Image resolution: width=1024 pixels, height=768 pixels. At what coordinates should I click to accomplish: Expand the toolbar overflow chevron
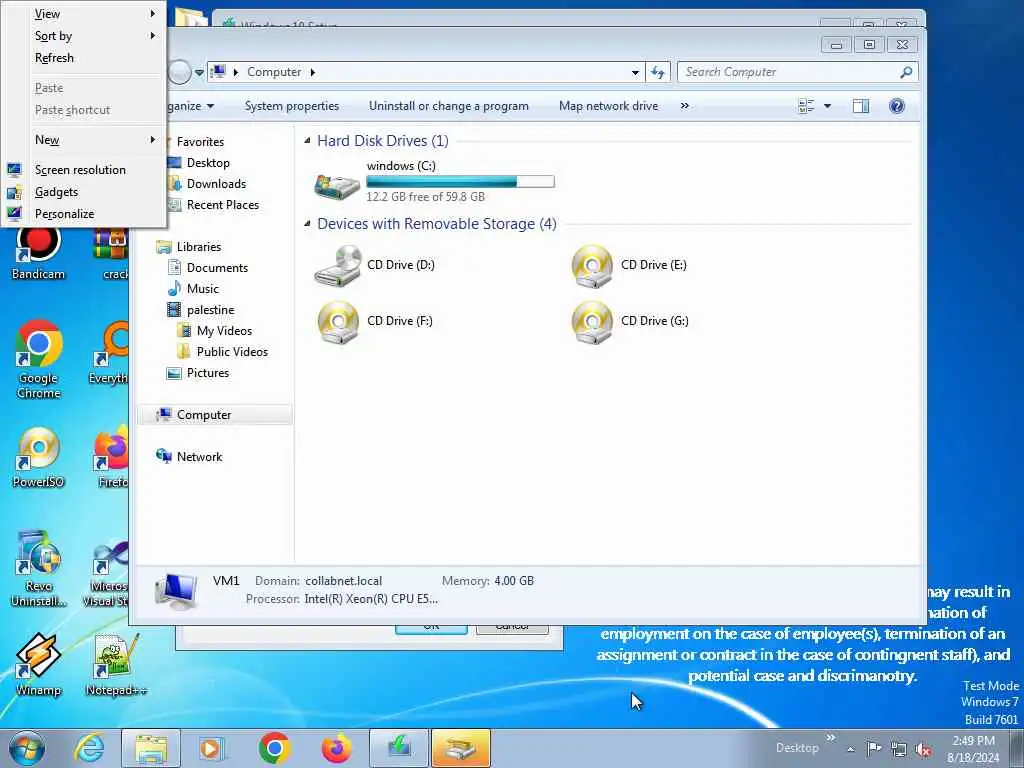click(x=684, y=106)
